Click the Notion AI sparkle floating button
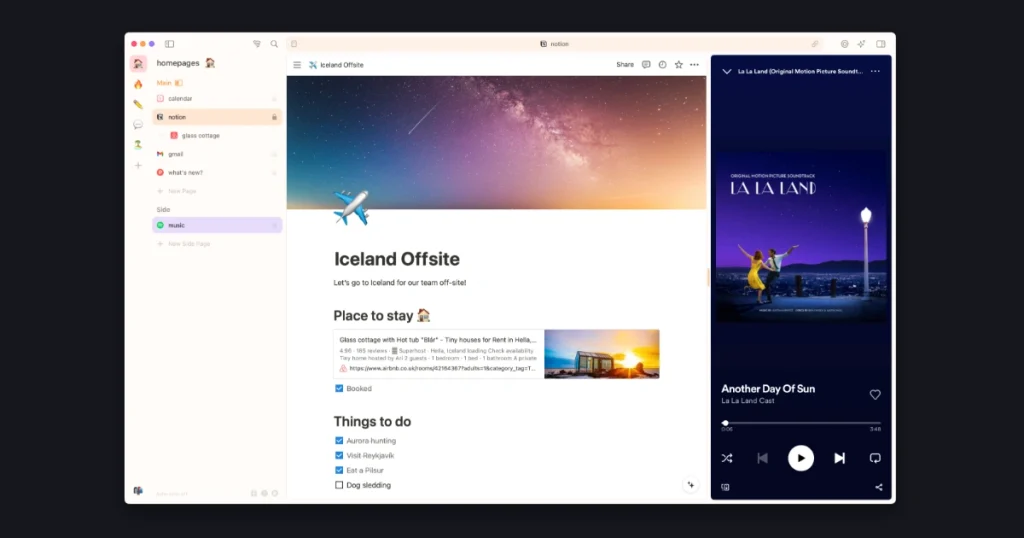The image size is (1024, 538). tap(691, 485)
